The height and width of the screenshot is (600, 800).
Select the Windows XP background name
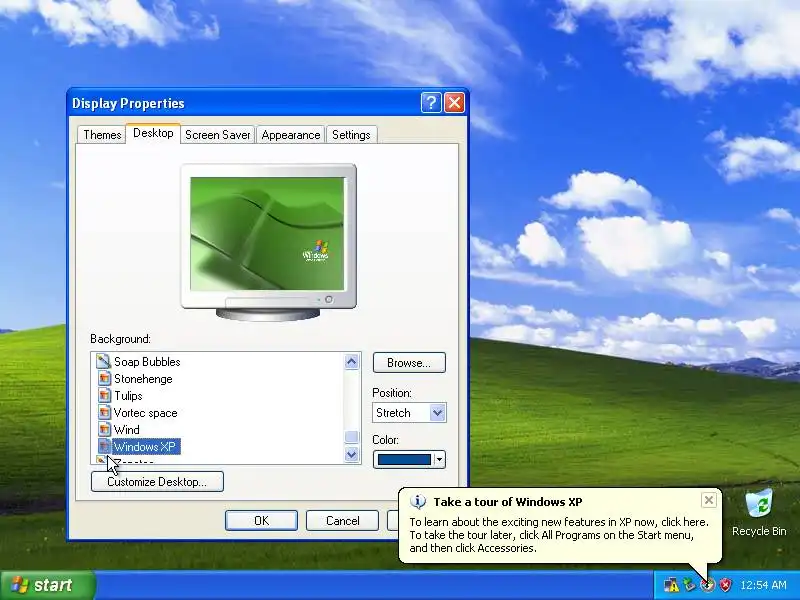(145, 446)
